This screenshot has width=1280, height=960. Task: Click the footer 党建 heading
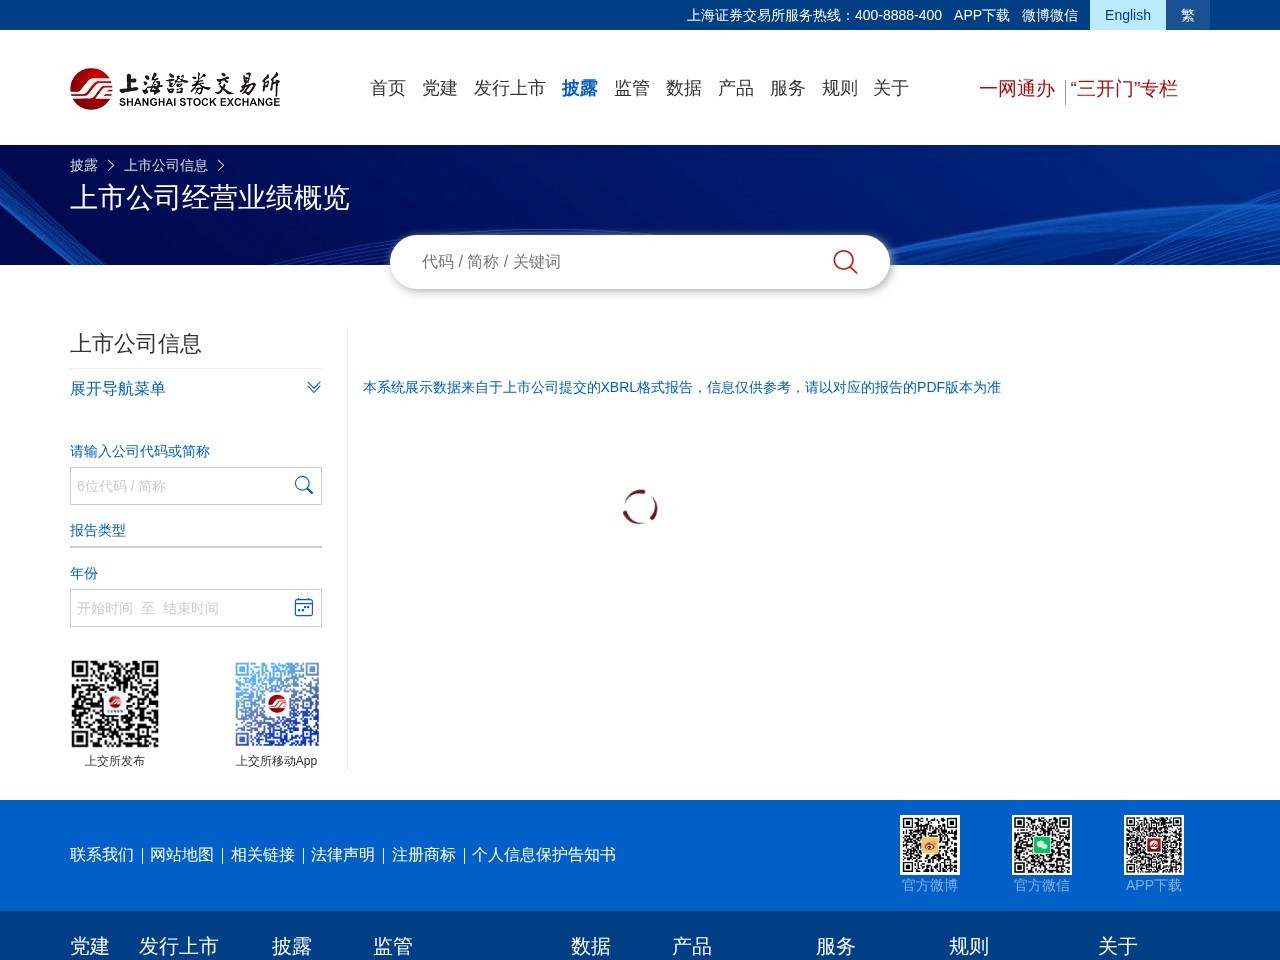(x=90, y=946)
